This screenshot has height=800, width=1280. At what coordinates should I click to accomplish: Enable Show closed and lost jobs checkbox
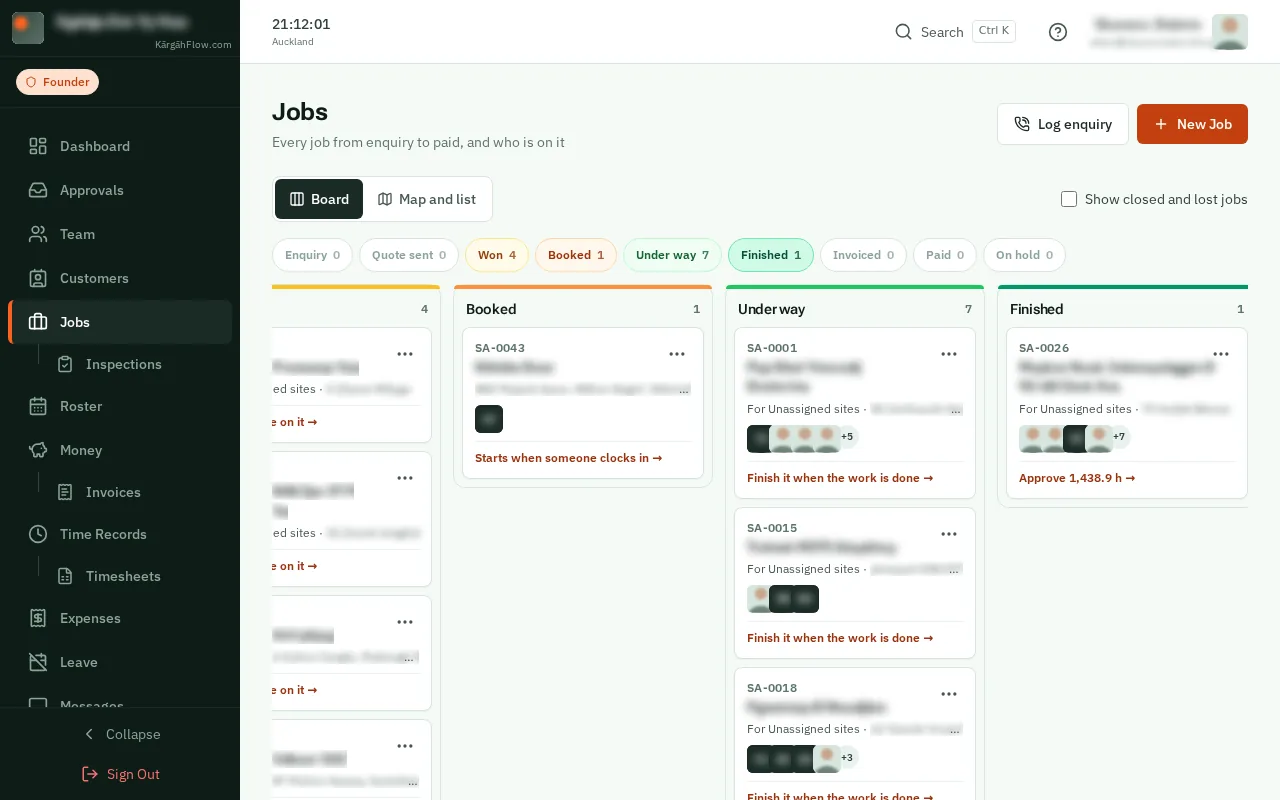(x=1069, y=199)
